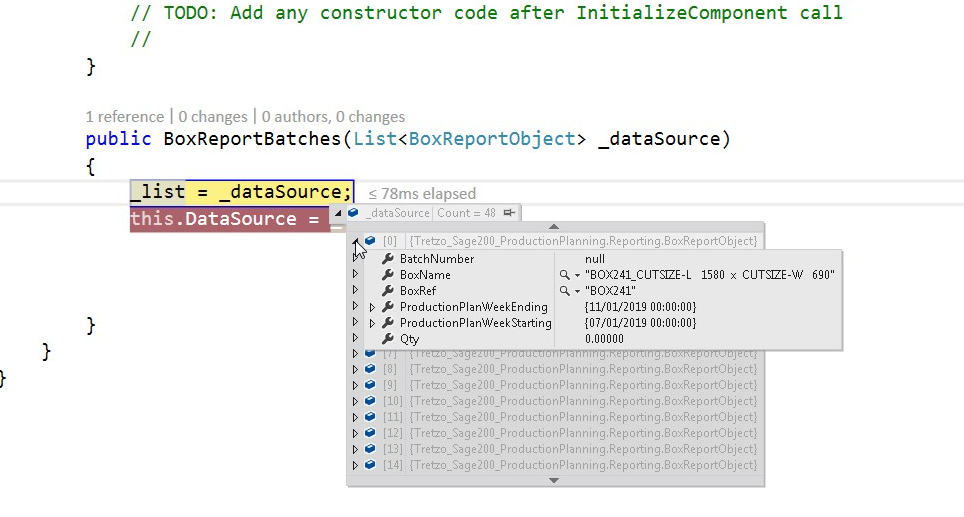Click the blue object icon for item [14]
The height and width of the screenshot is (517, 964).
[370, 465]
